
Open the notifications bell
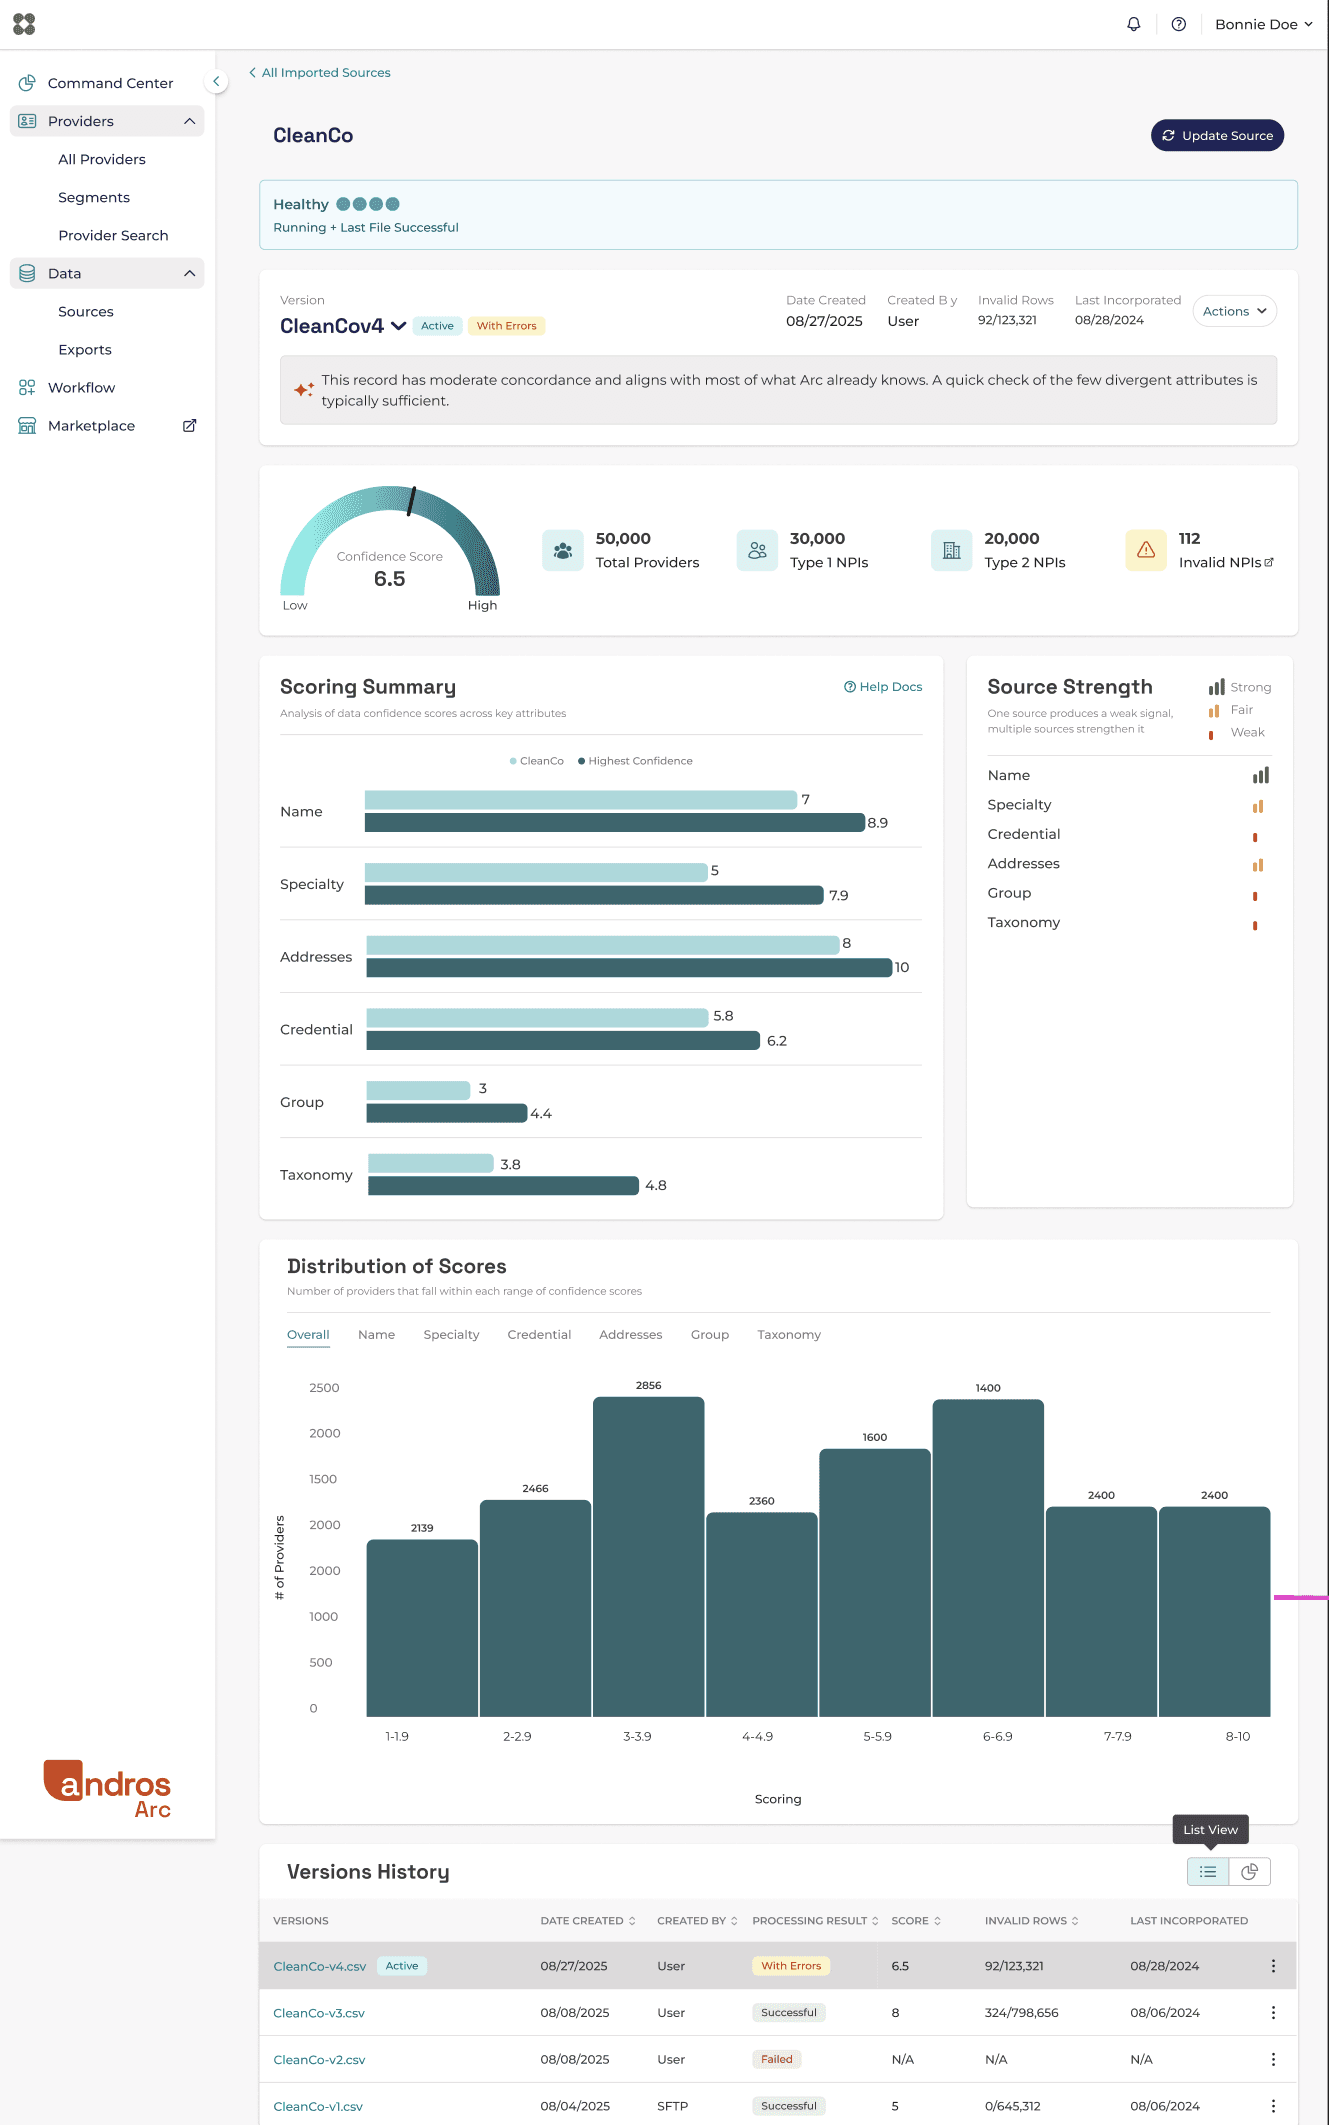point(1134,24)
